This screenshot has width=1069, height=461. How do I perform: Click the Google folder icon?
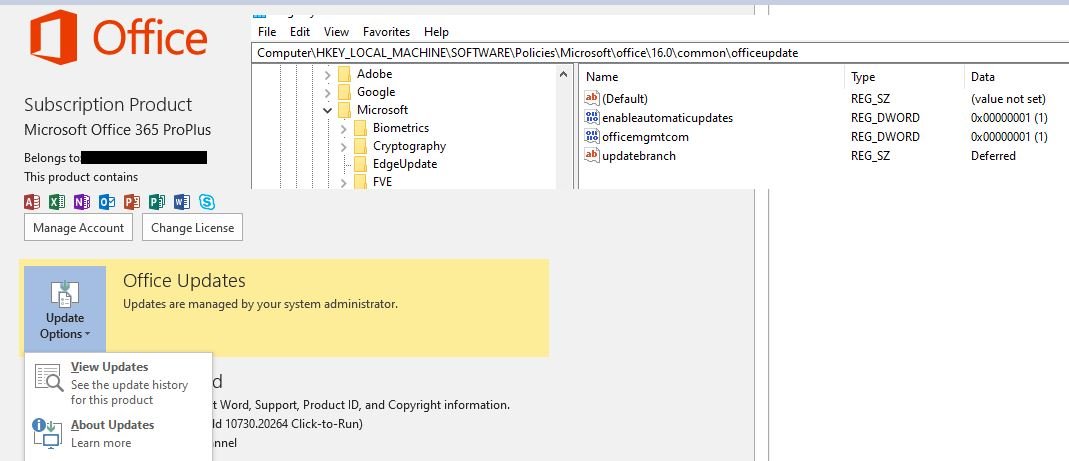(344, 91)
